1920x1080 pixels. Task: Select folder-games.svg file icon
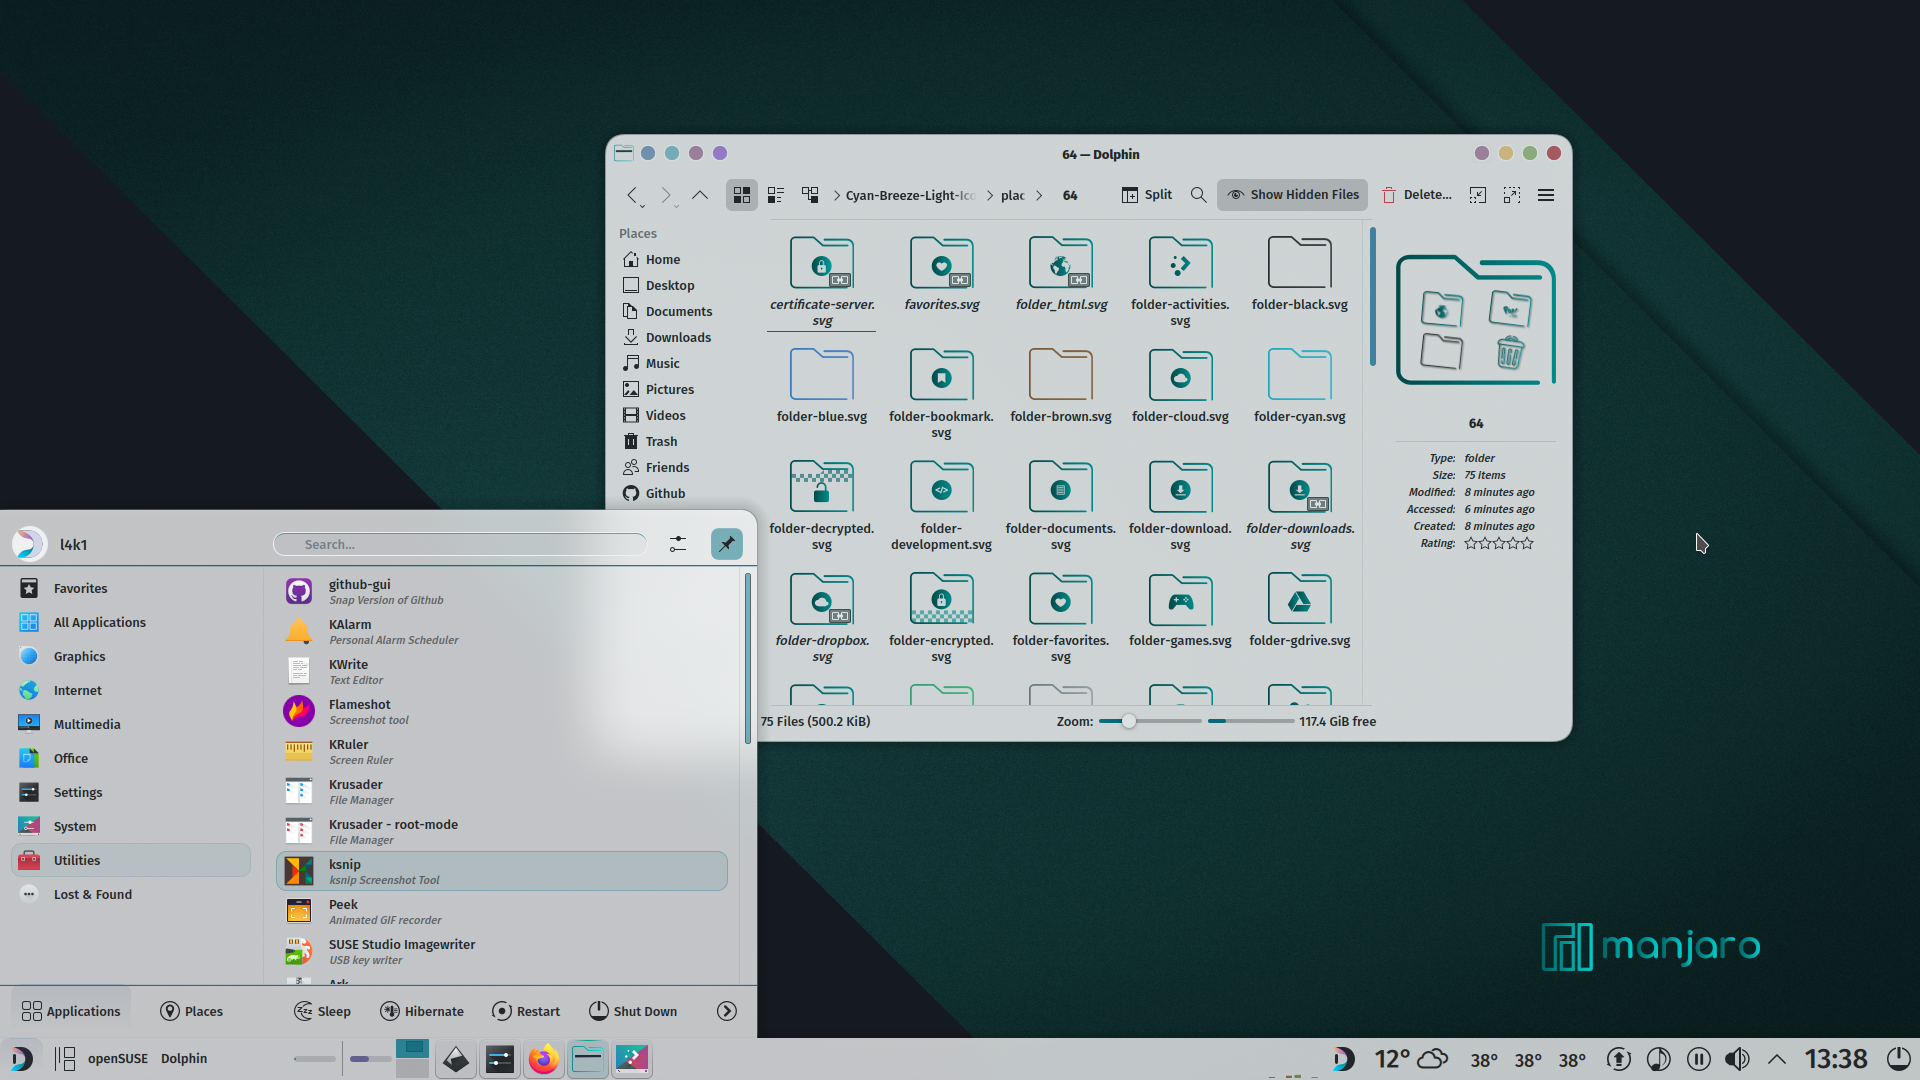pyautogui.click(x=1180, y=599)
